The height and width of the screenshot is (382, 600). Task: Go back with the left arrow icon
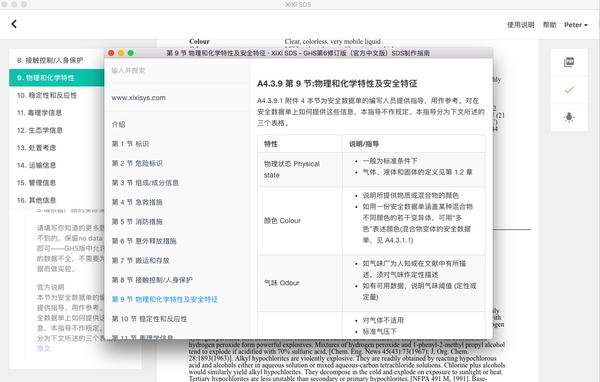[14, 24]
